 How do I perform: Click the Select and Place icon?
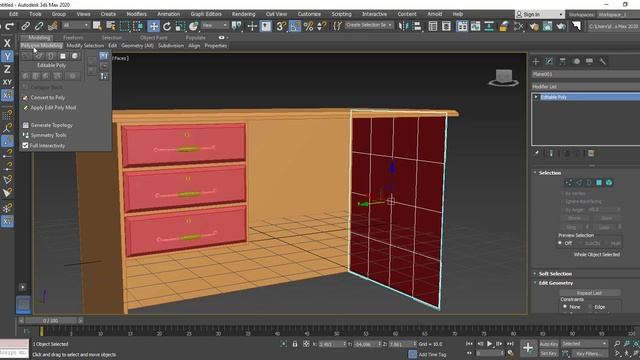pos(193,27)
